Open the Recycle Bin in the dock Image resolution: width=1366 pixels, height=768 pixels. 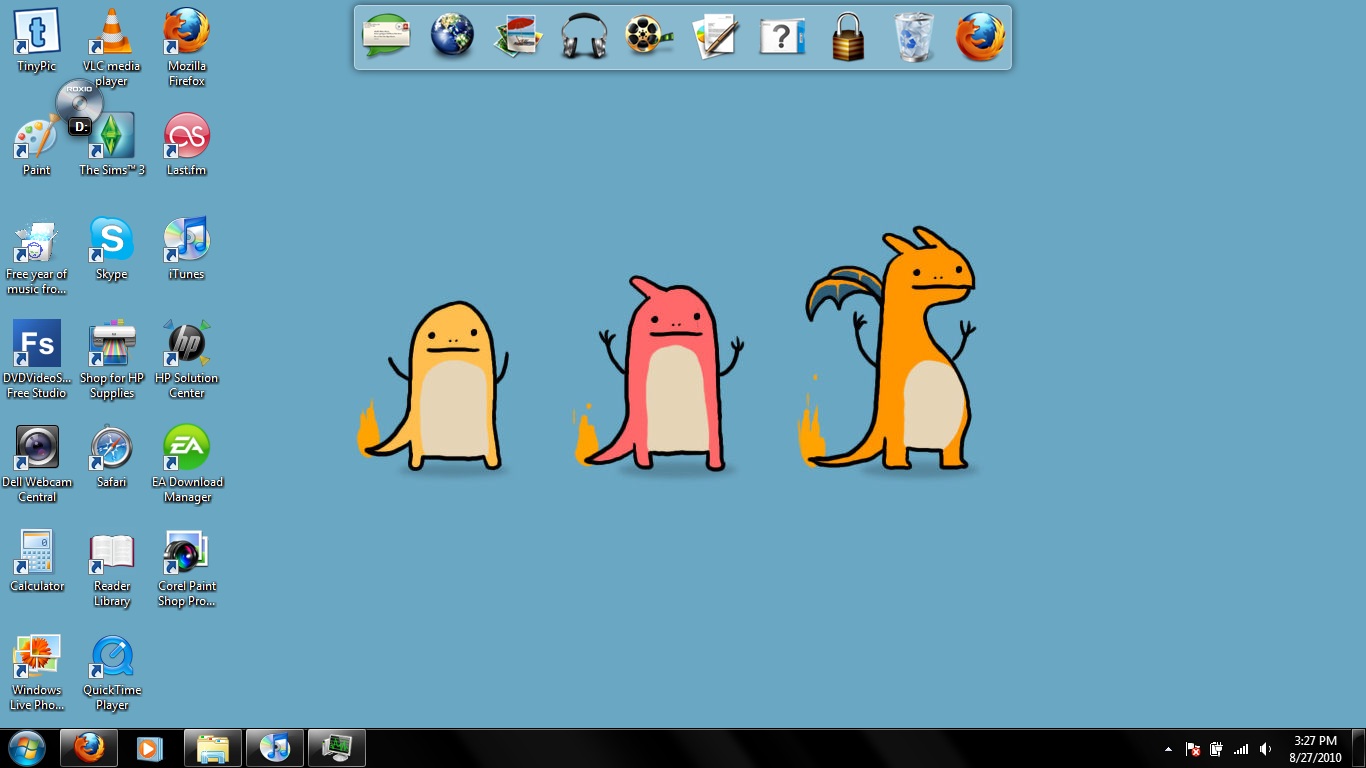pyautogui.click(x=914, y=38)
